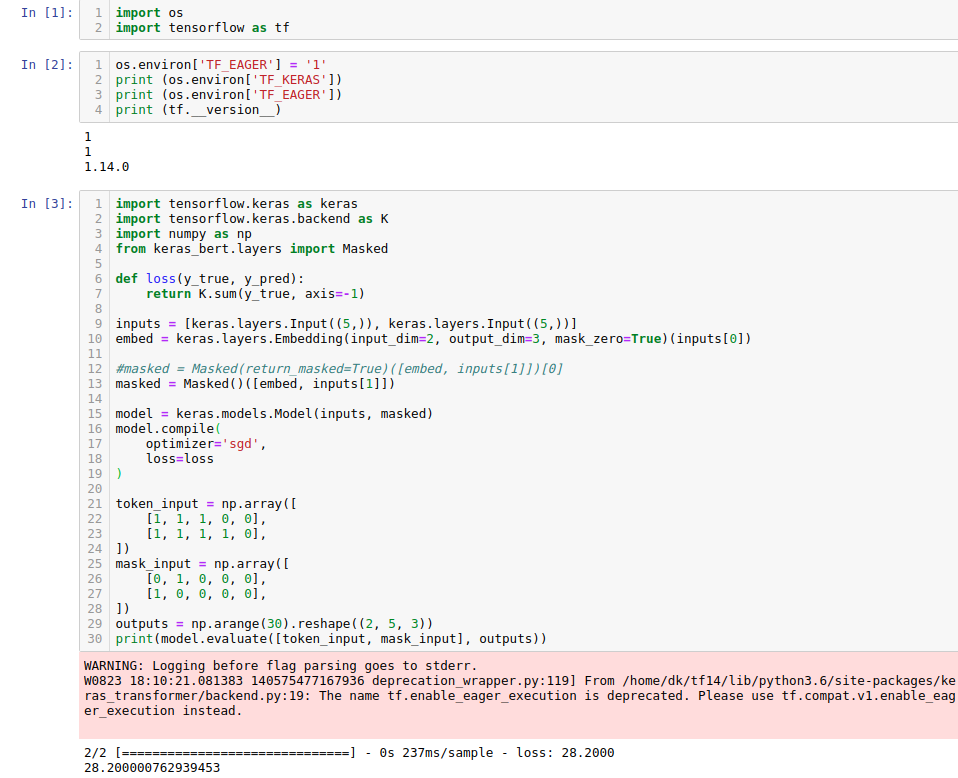
Task: Click the In [3] cell prompt
Action: click(x=46, y=204)
